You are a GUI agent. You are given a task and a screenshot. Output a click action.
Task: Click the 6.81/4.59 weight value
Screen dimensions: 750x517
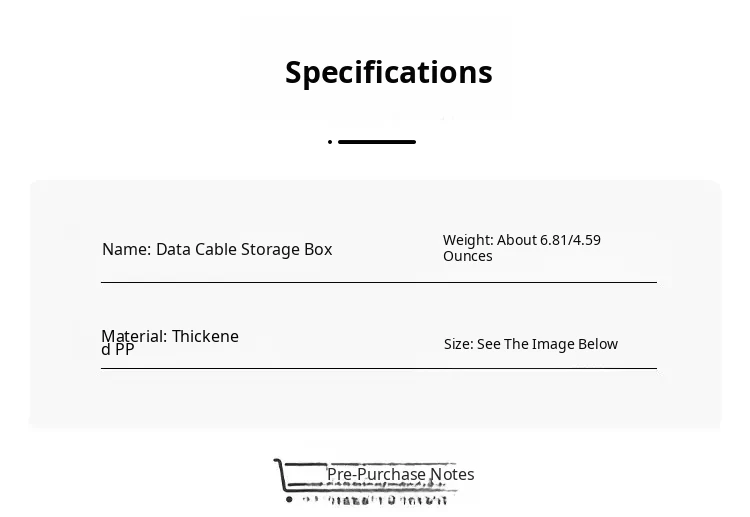point(570,240)
